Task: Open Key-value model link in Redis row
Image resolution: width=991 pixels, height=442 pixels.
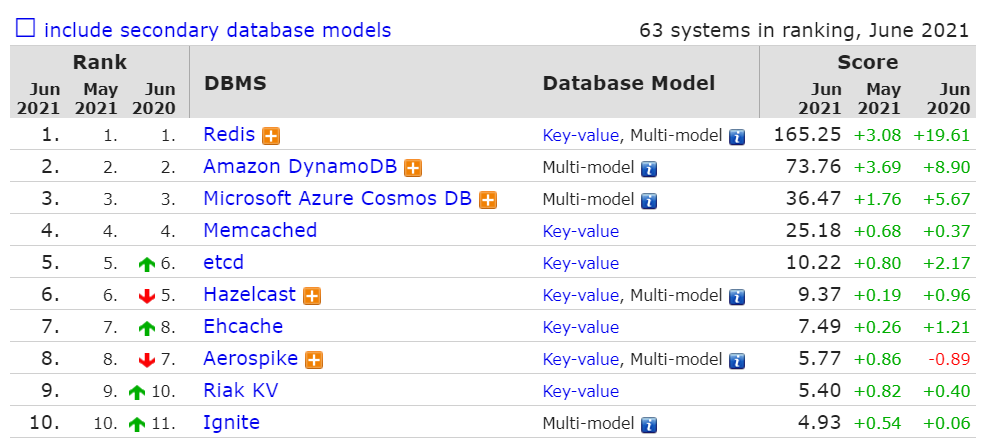Action: tap(580, 135)
